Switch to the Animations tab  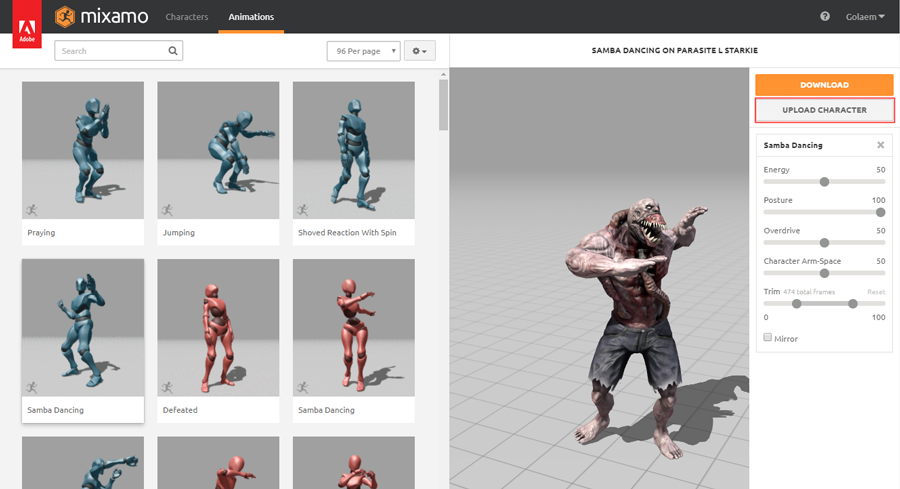pyautogui.click(x=251, y=17)
